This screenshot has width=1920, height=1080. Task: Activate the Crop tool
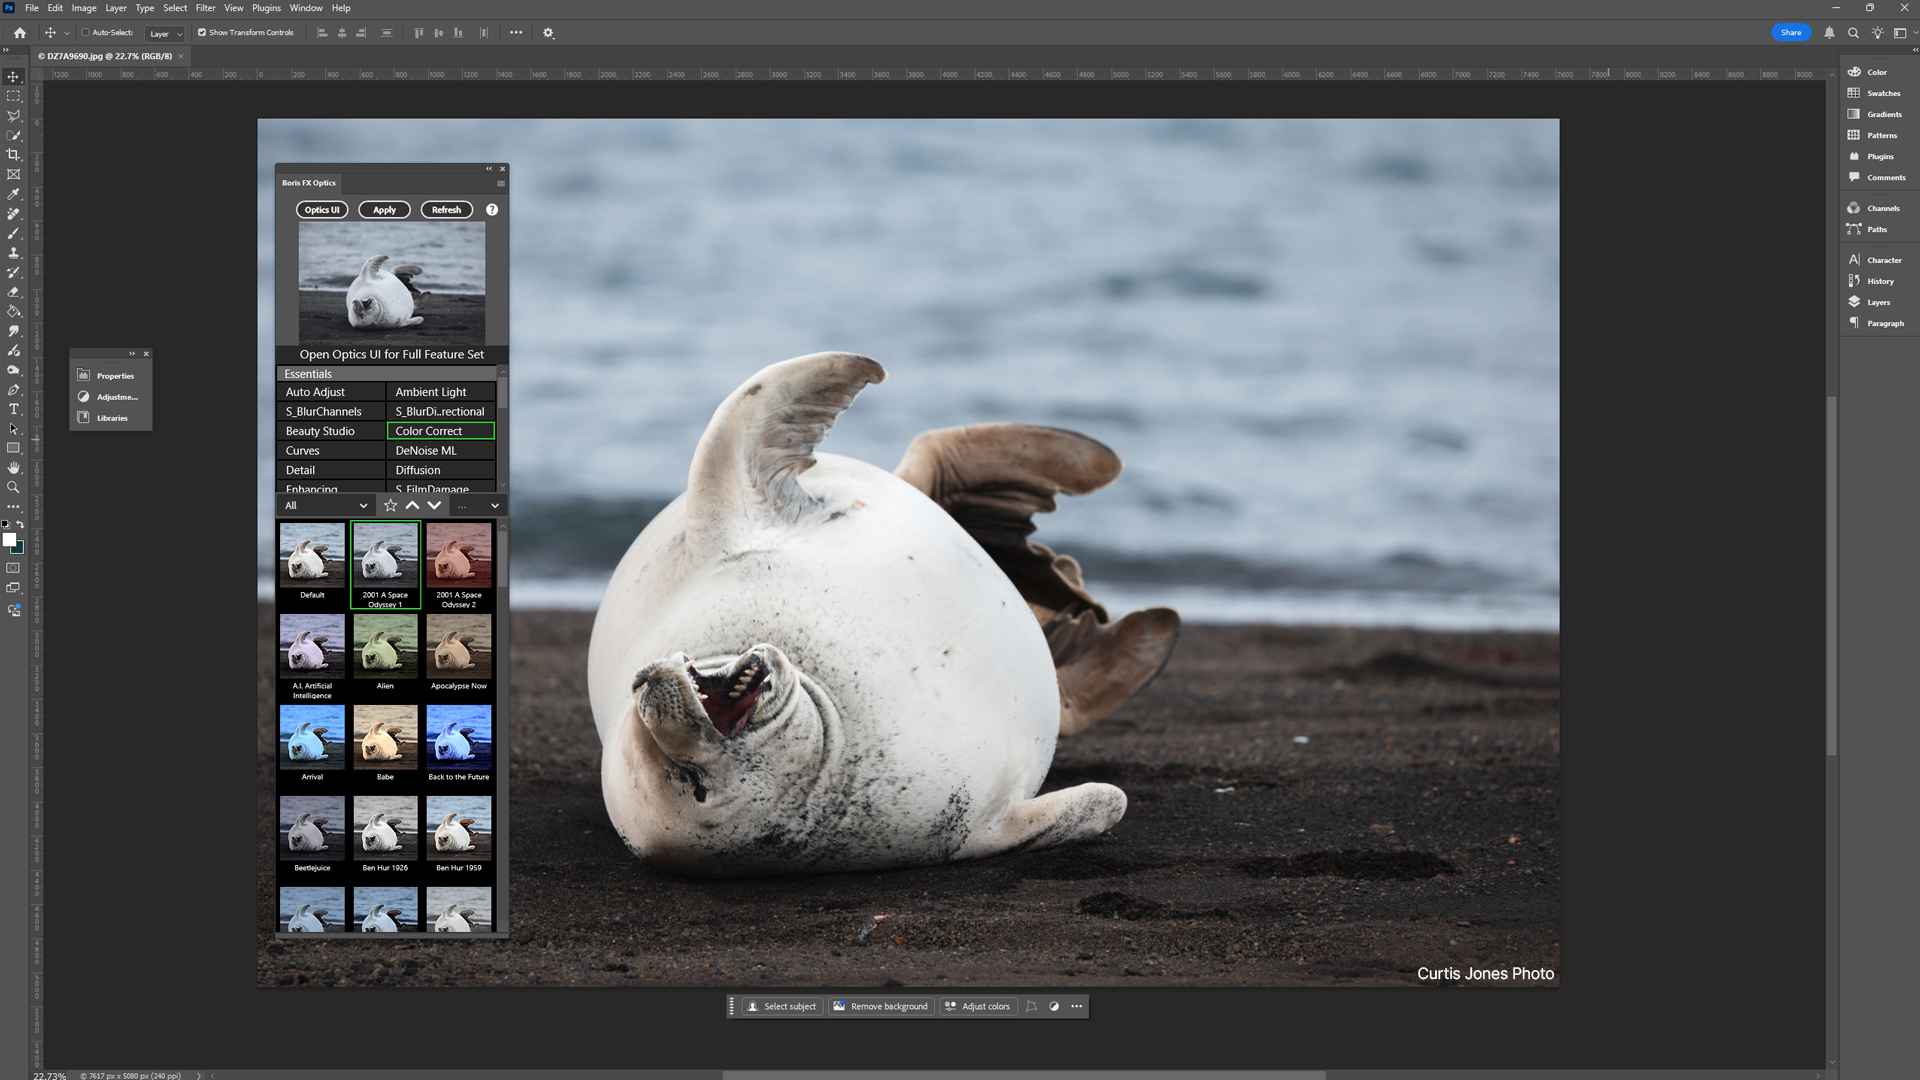point(13,155)
